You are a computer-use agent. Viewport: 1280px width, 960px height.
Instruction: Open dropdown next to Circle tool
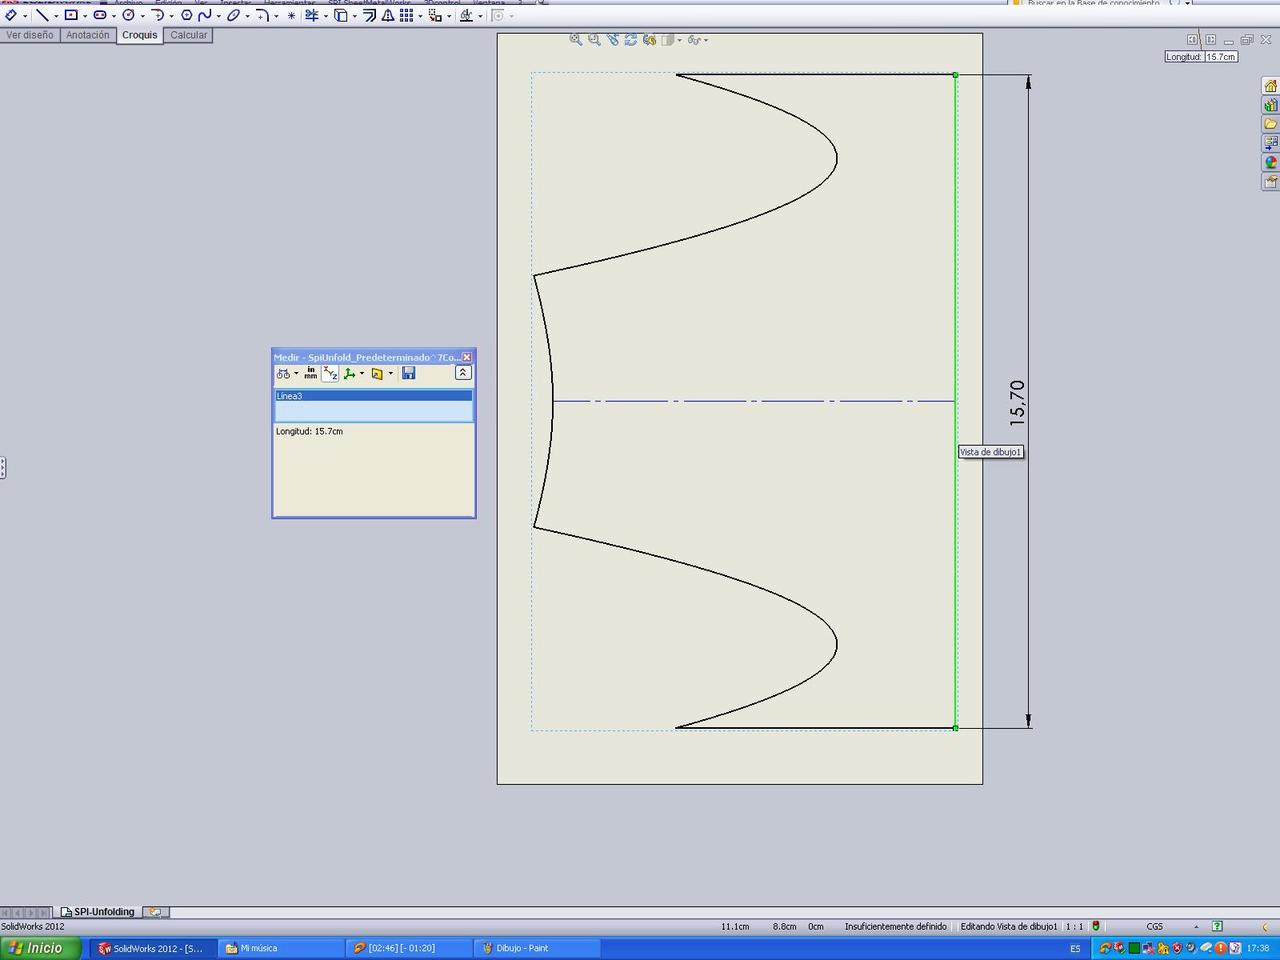coord(143,16)
